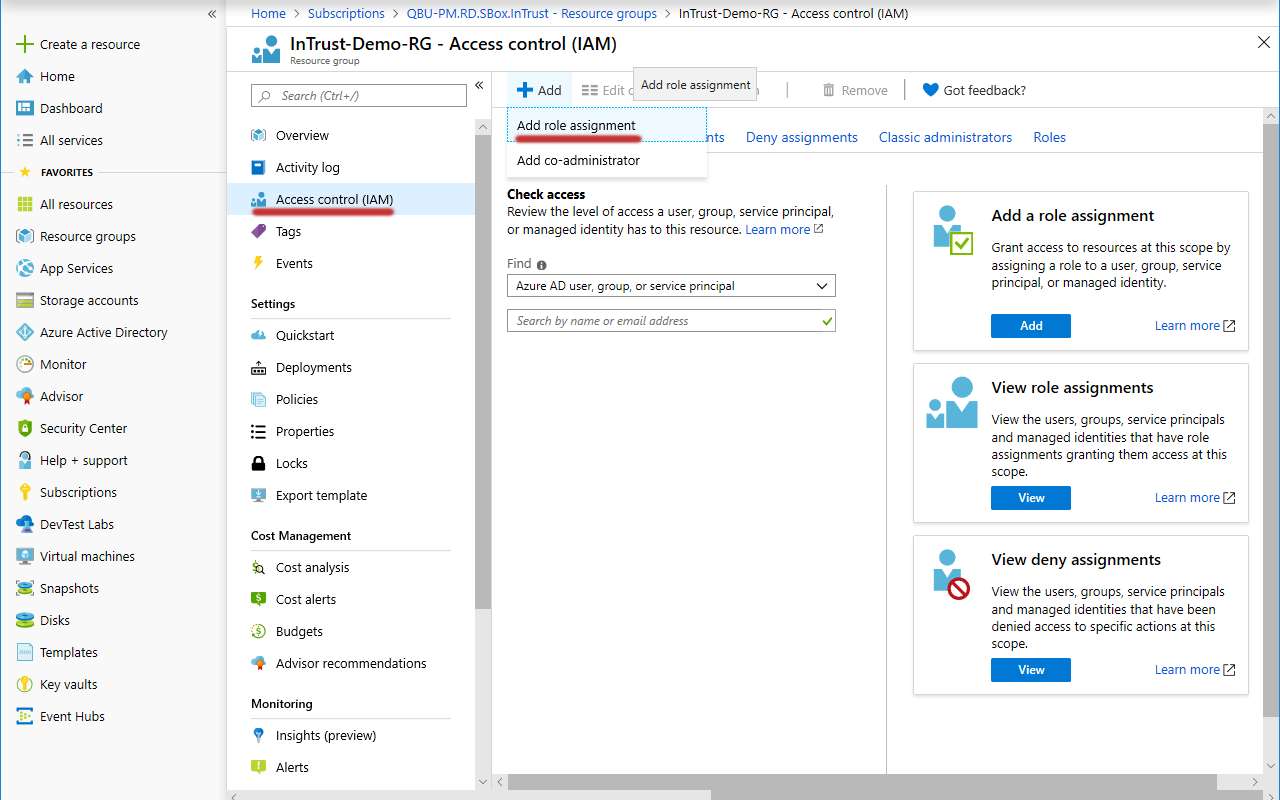Select the Locks padlock icon
Screen dimensions: 1280x800
tap(259, 463)
